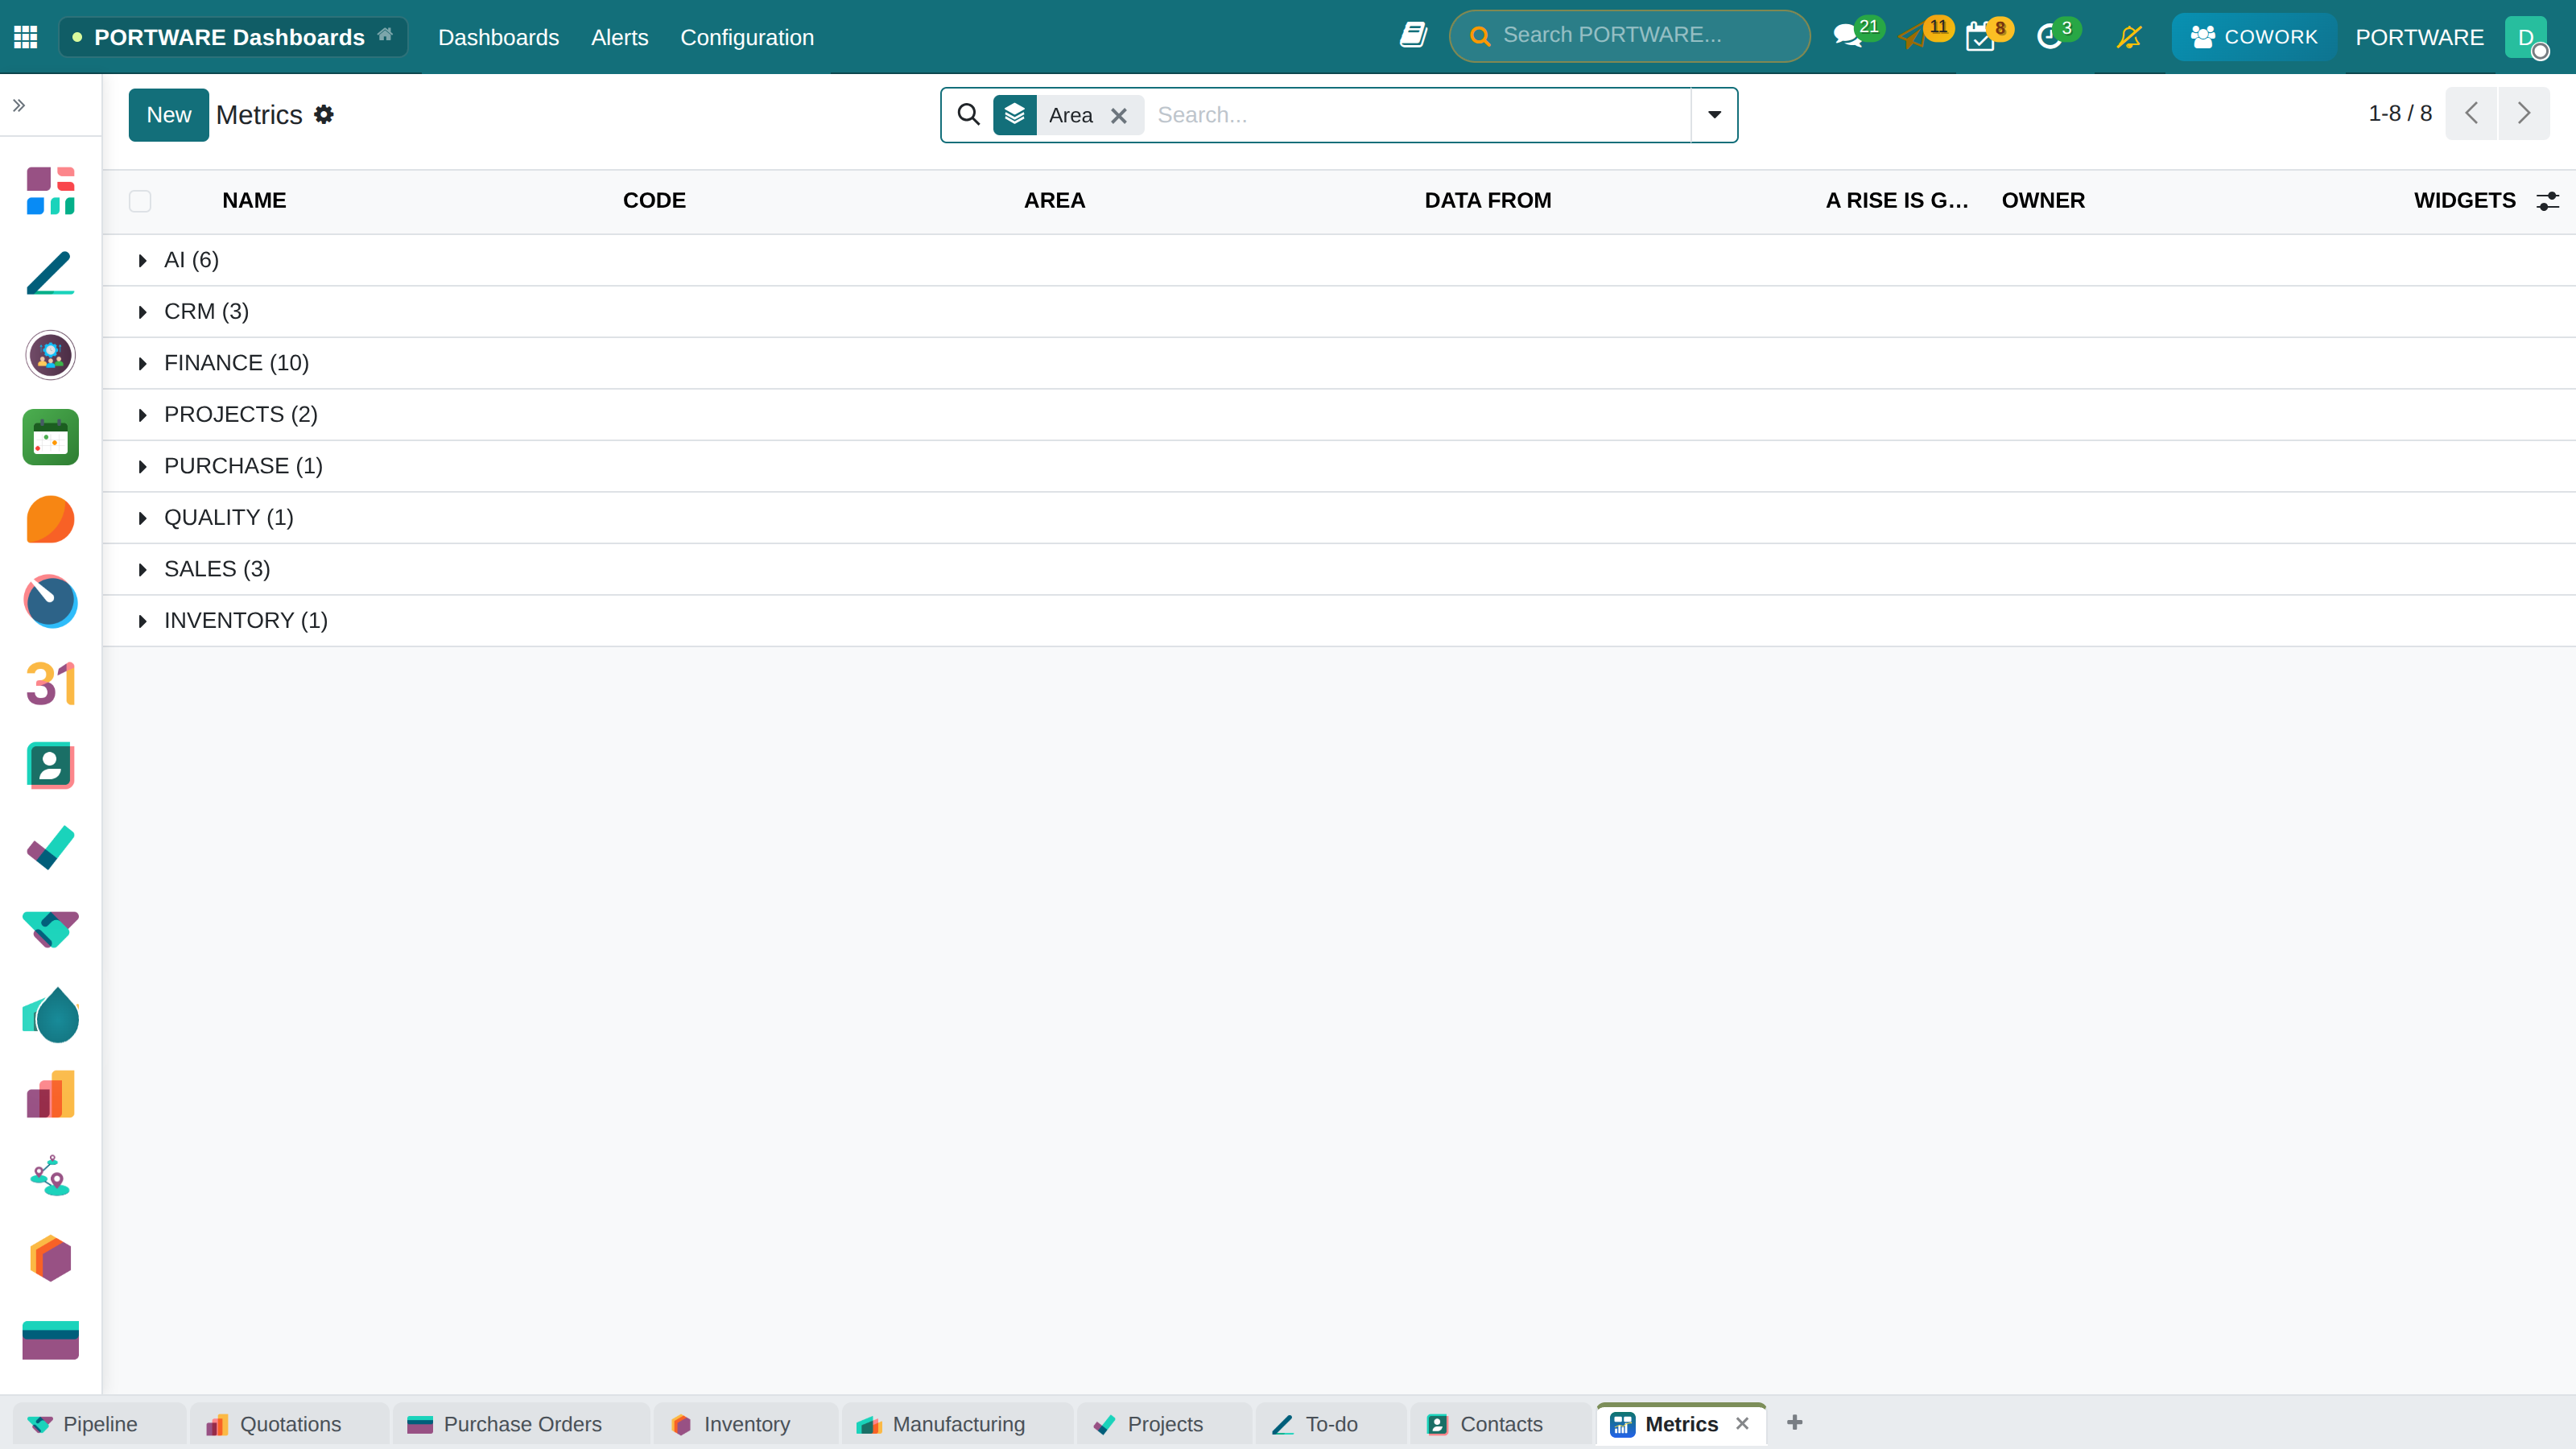The height and width of the screenshot is (1449, 2576).
Task: Remove the Area group filter
Action: click(1119, 116)
